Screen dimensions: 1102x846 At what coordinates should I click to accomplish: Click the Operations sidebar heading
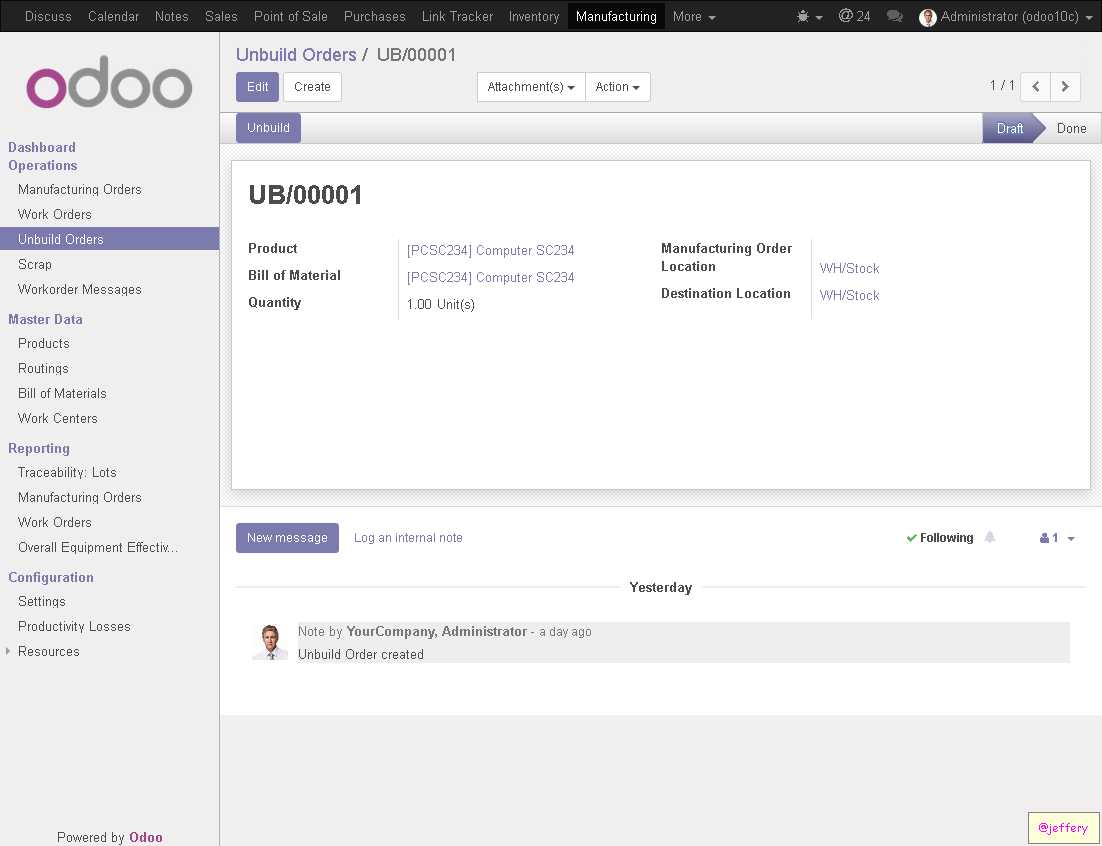click(x=43, y=166)
